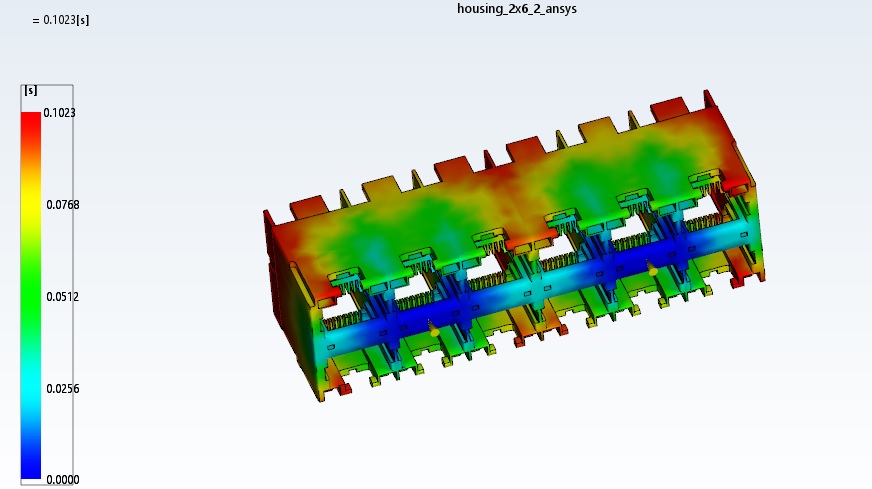Click the '= 0.1023[s]' time readout

[61, 20]
